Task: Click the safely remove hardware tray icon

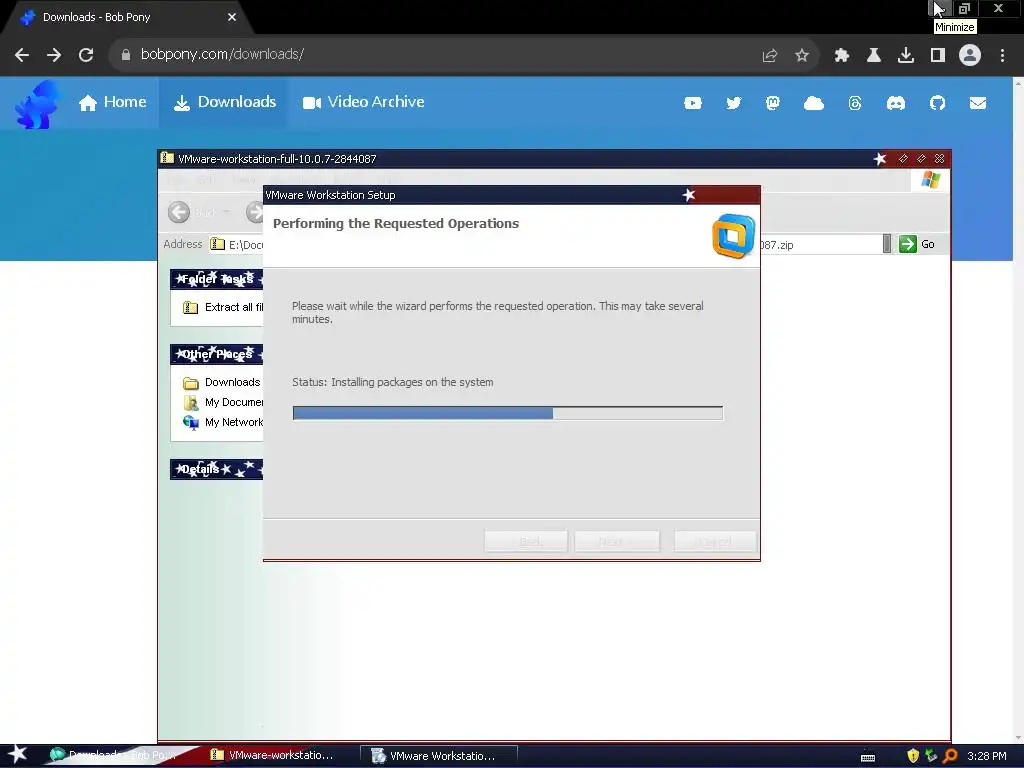Action: [931, 756]
